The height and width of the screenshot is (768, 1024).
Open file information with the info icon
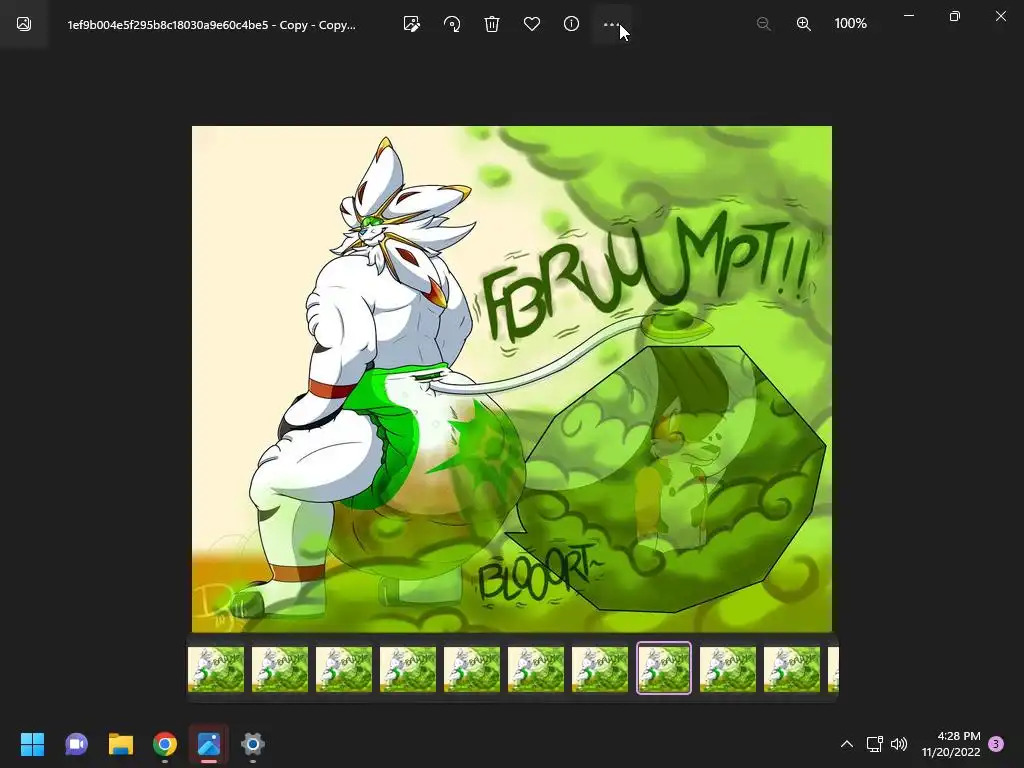point(571,24)
